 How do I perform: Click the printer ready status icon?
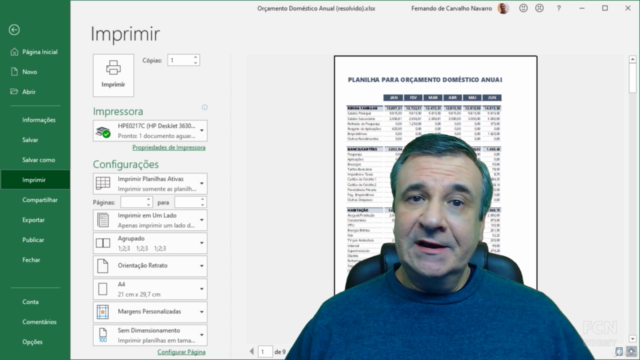pyautogui.click(x=103, y=132)
